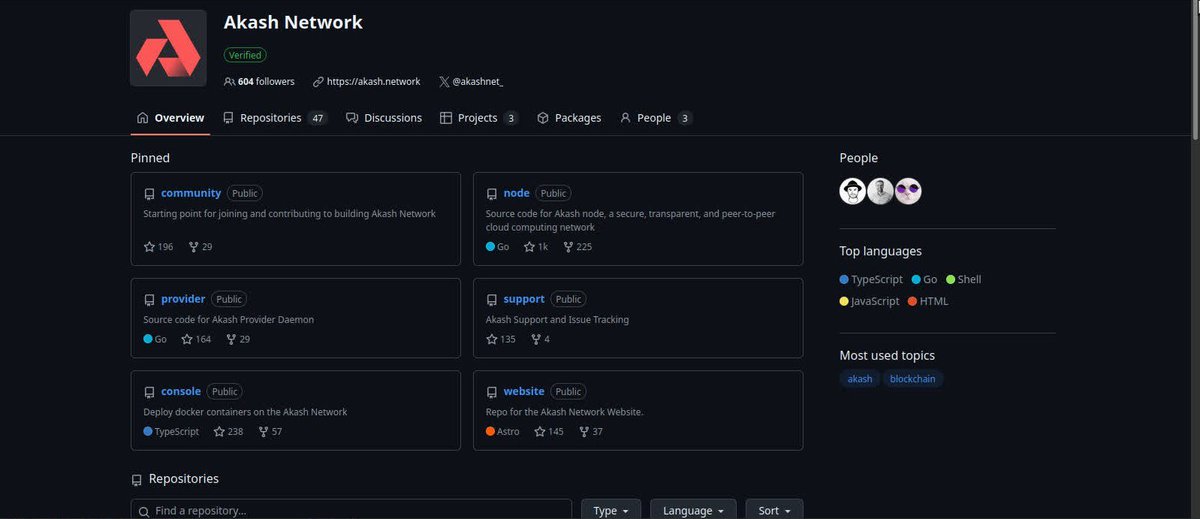Open the member avatar with purple sunglasses

tap(908, 192)
